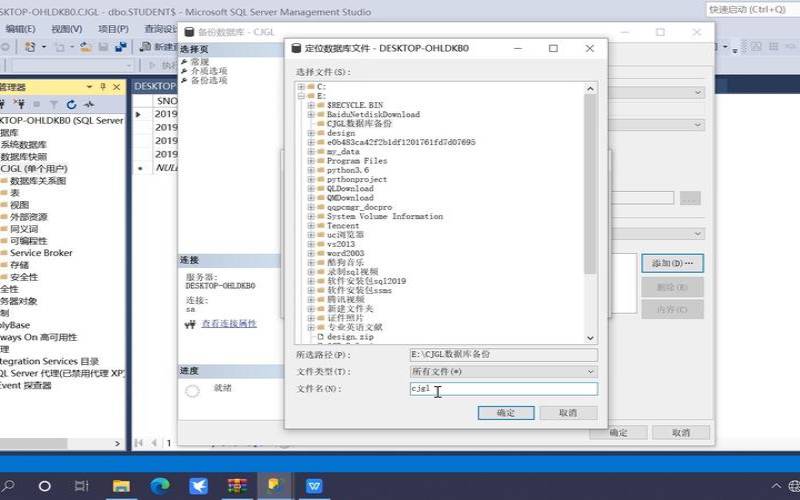Image resolution: width=800 pixels, height=500 pixels.
Task: Collapse the E: drive node
Action: coord(301,96)
